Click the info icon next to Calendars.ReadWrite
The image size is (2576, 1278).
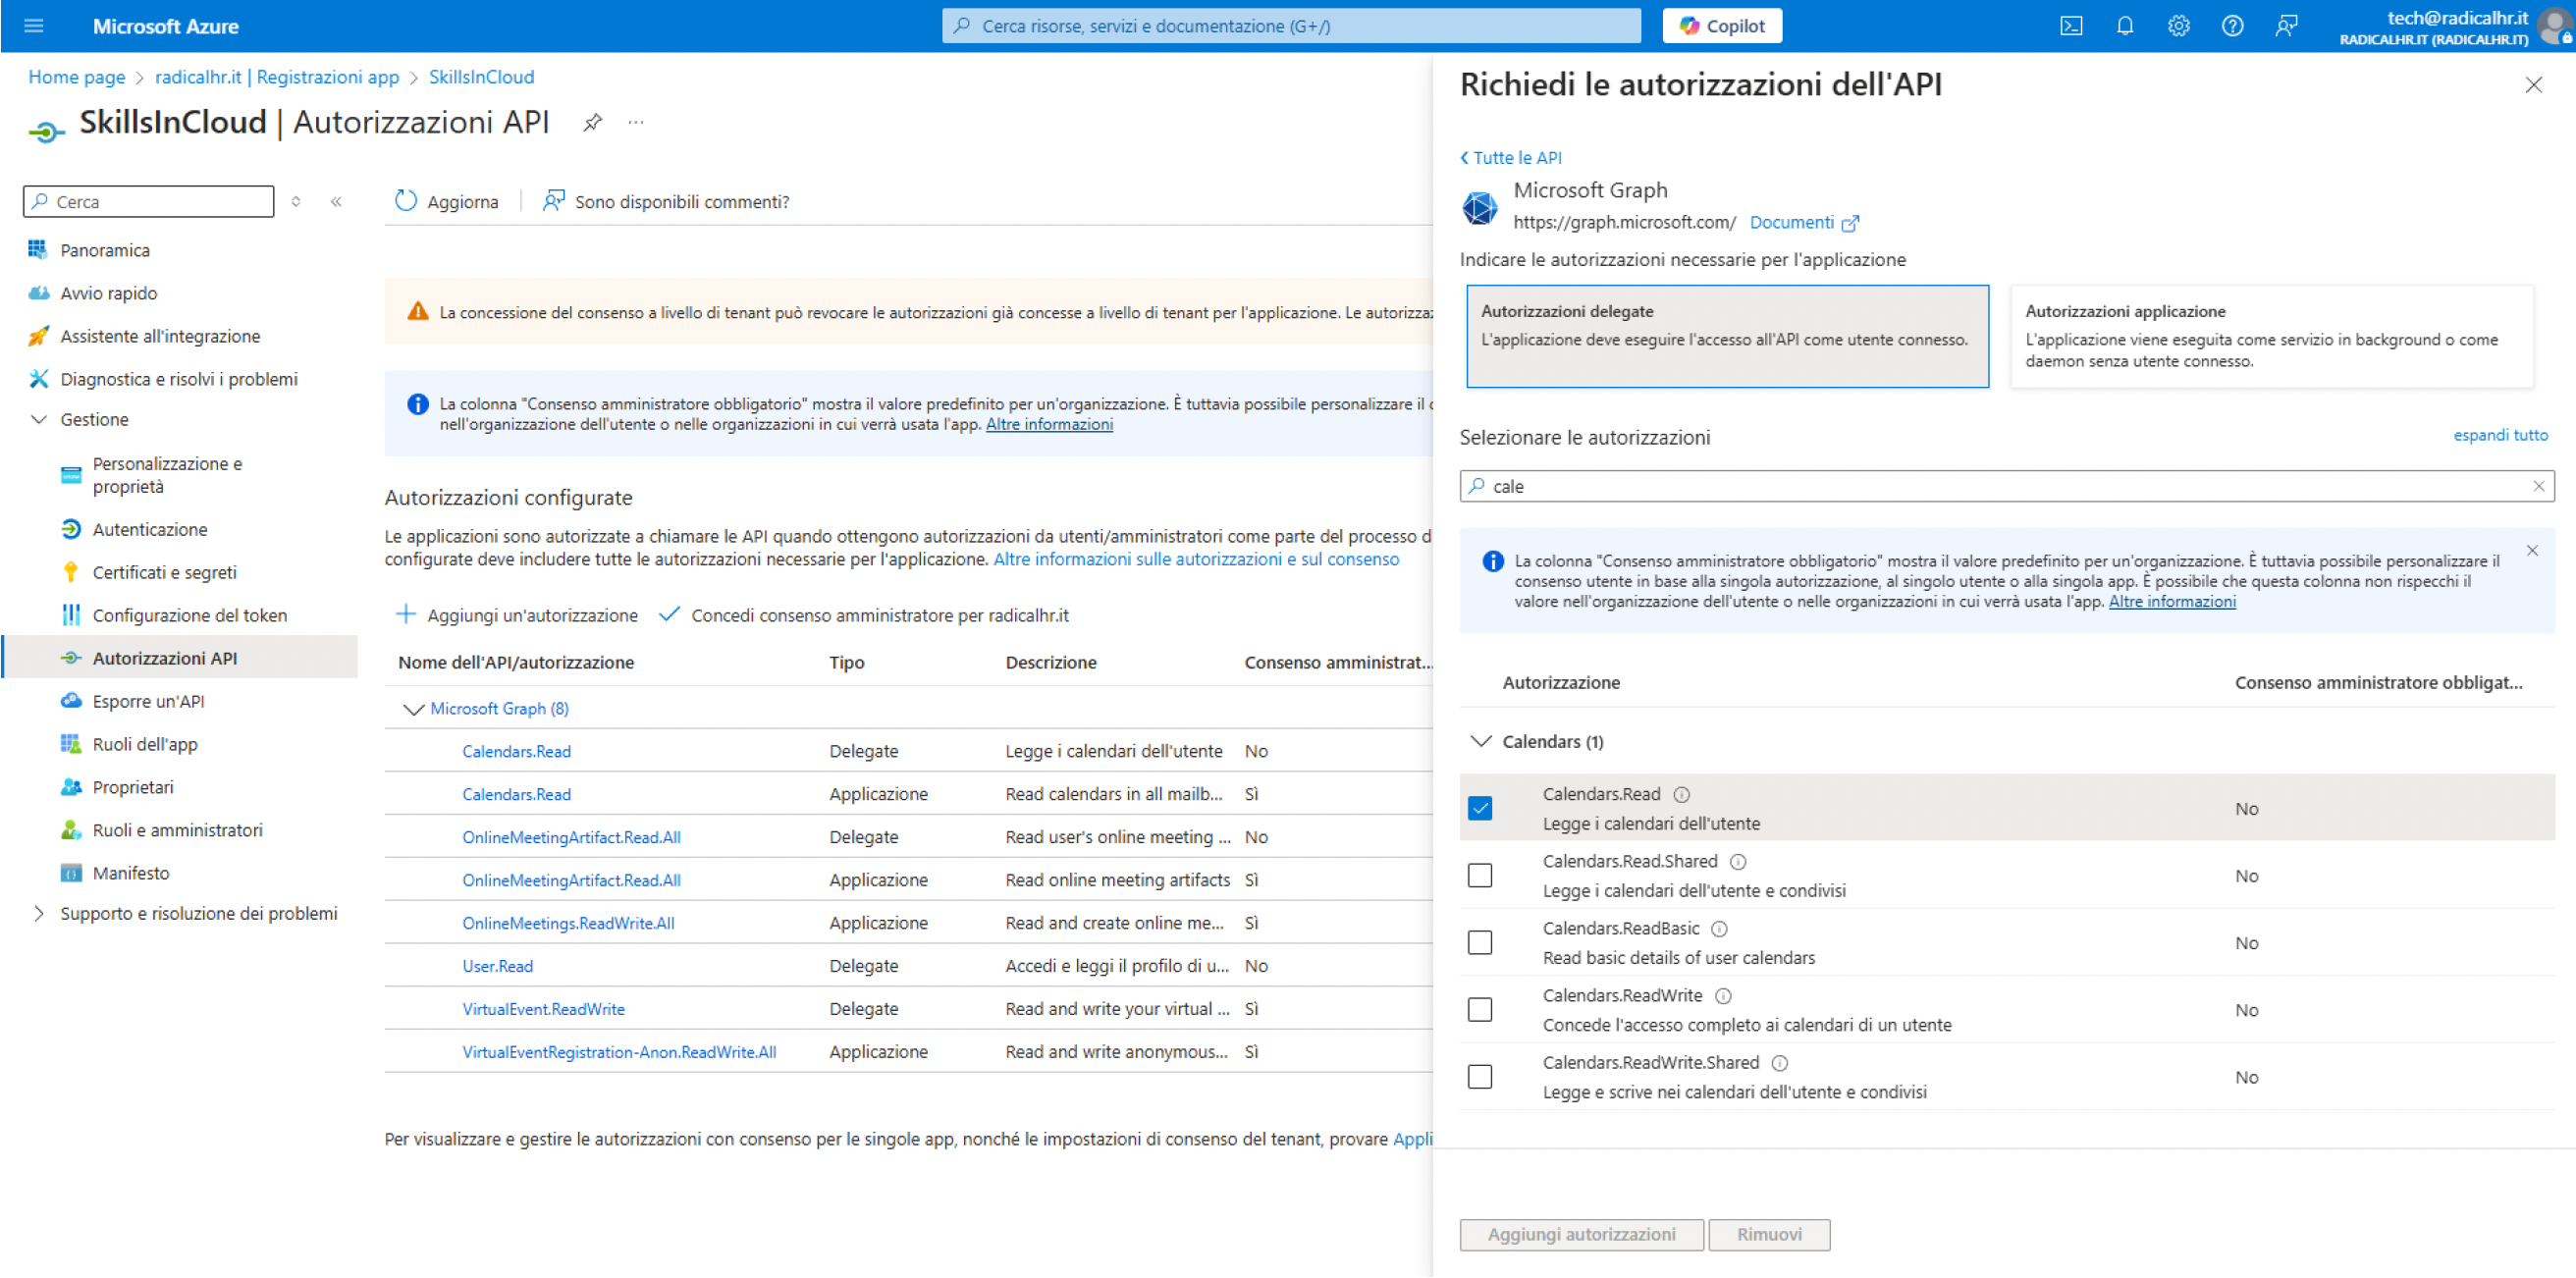(x=1724, y=996)
